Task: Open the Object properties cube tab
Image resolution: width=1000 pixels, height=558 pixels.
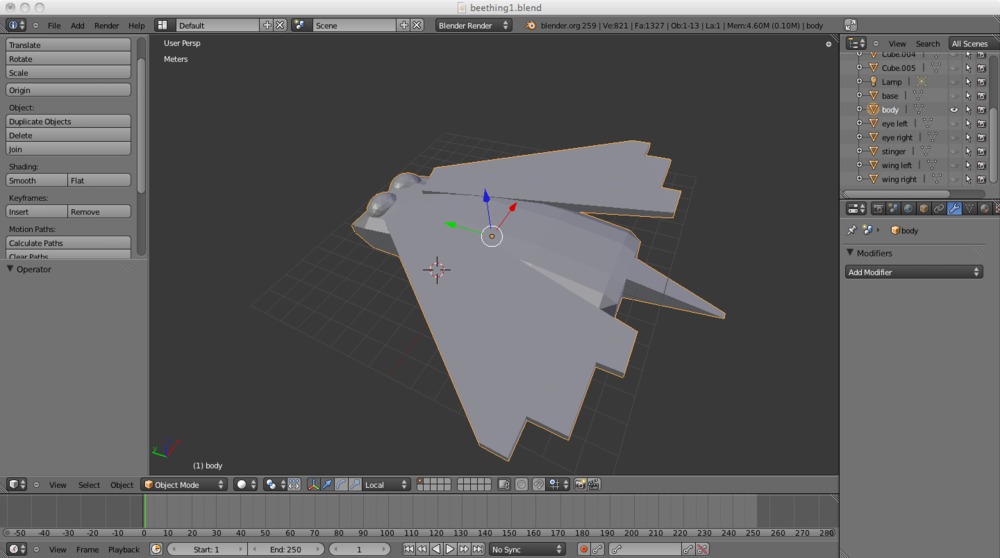Action: click(924, 208)
